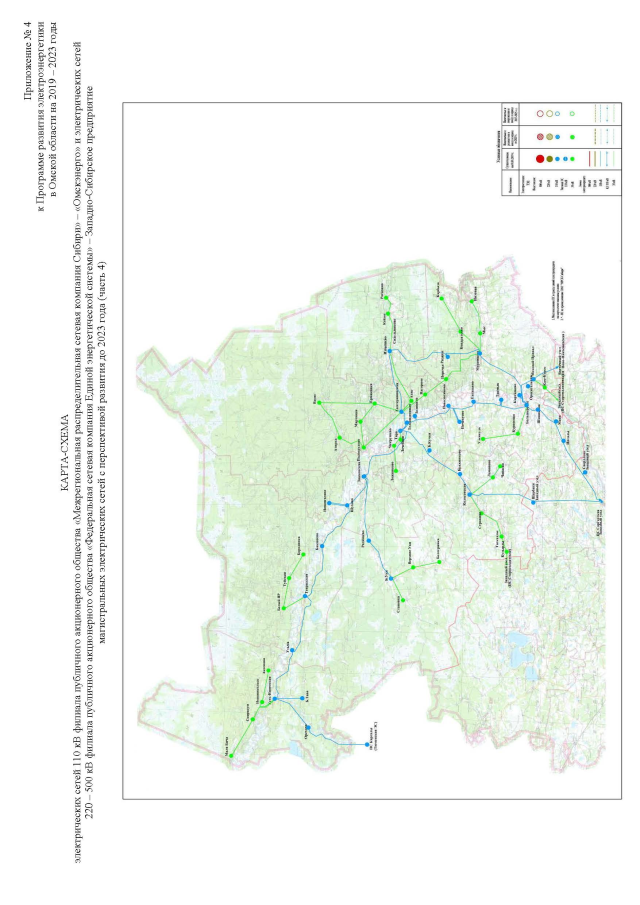The width and height of the screenshot is (640, 905).
Task: Click the Васисс green substation marker
Action: pos(318,404)
